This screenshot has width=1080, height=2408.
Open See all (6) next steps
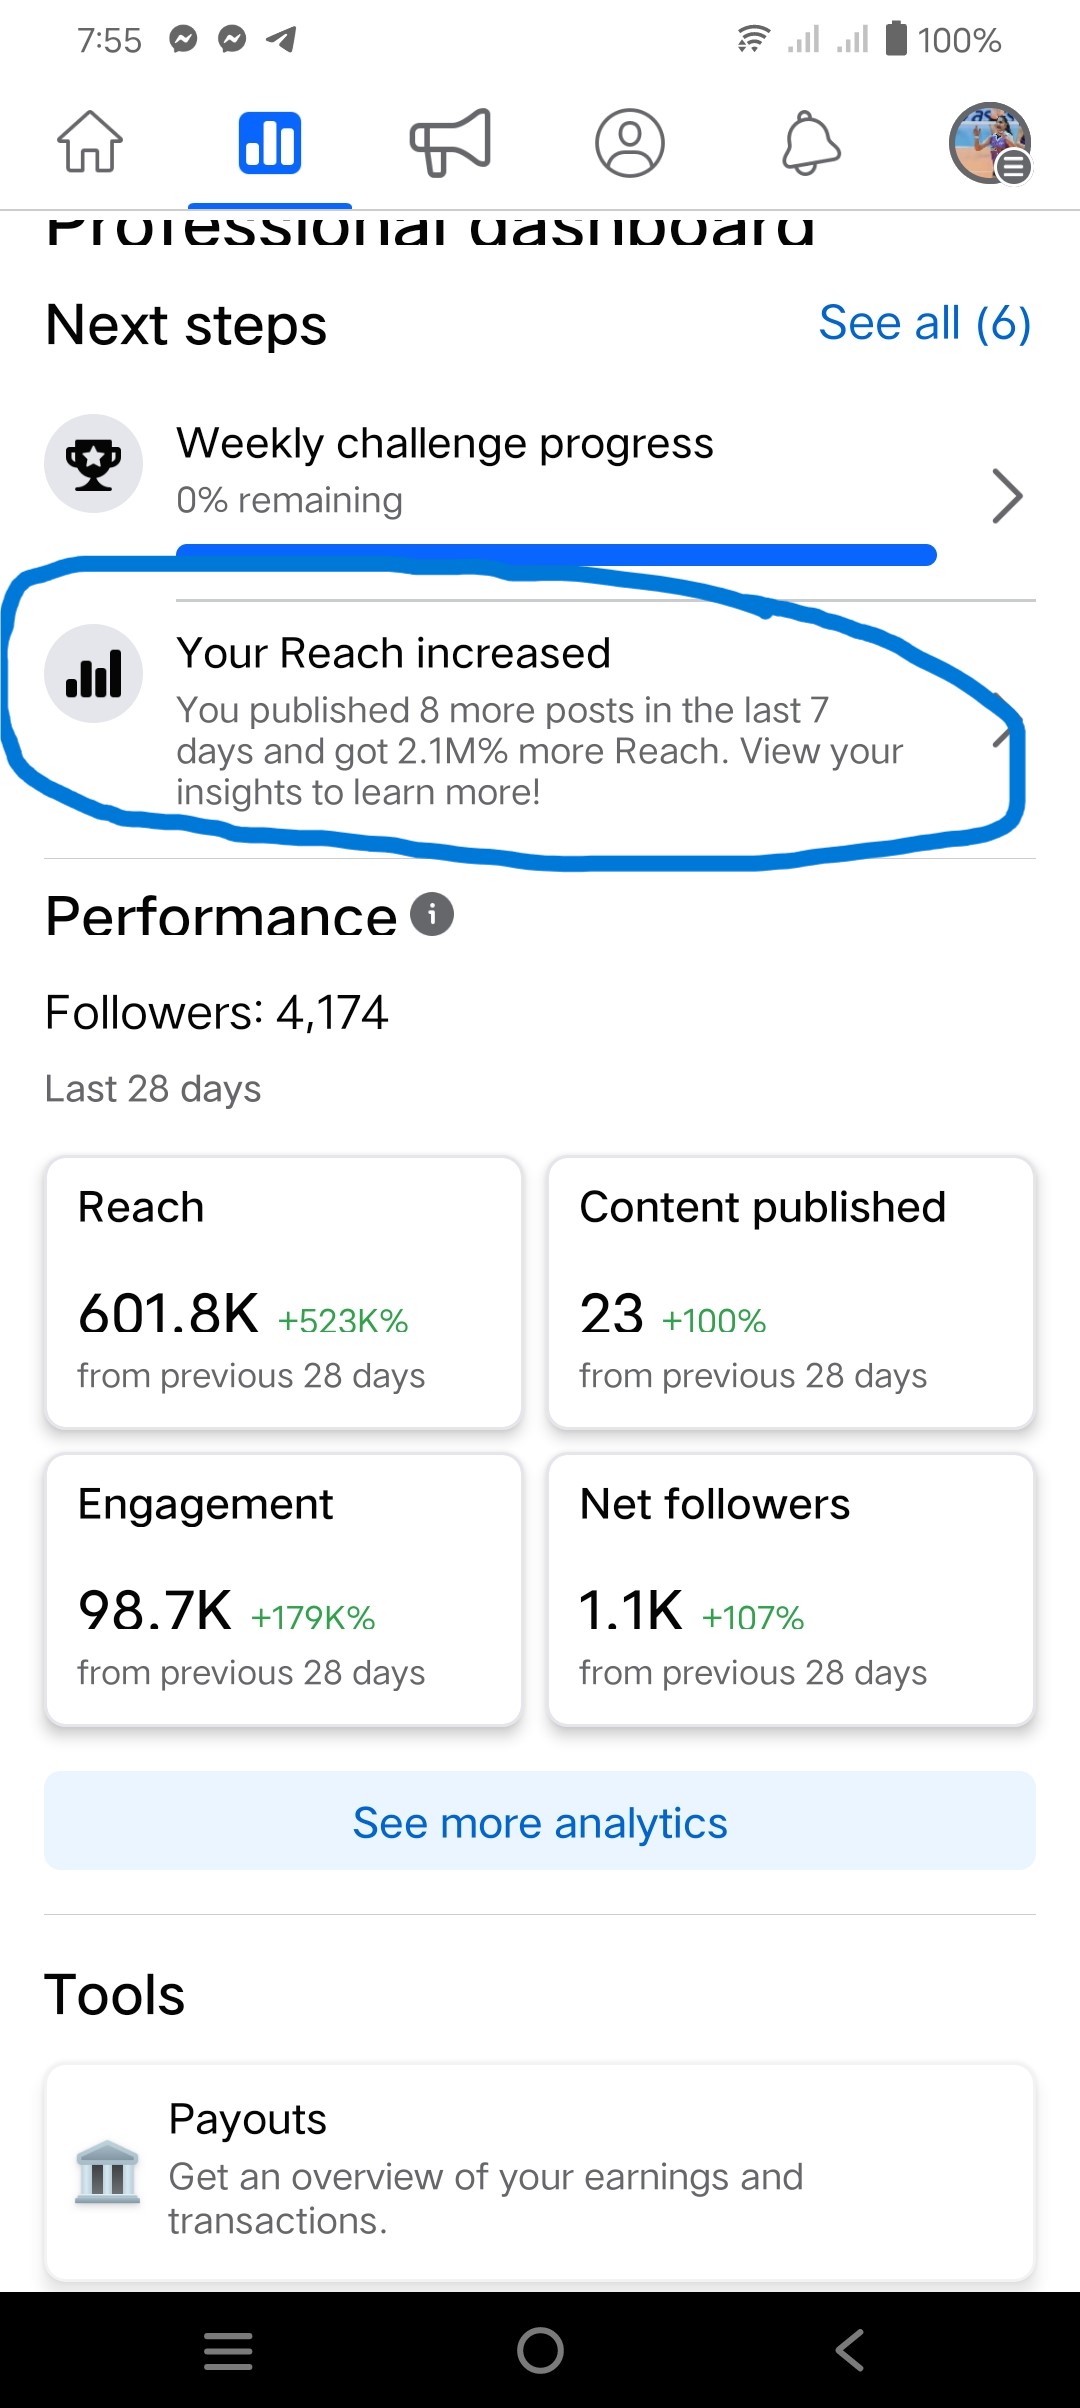click(924, 323)
